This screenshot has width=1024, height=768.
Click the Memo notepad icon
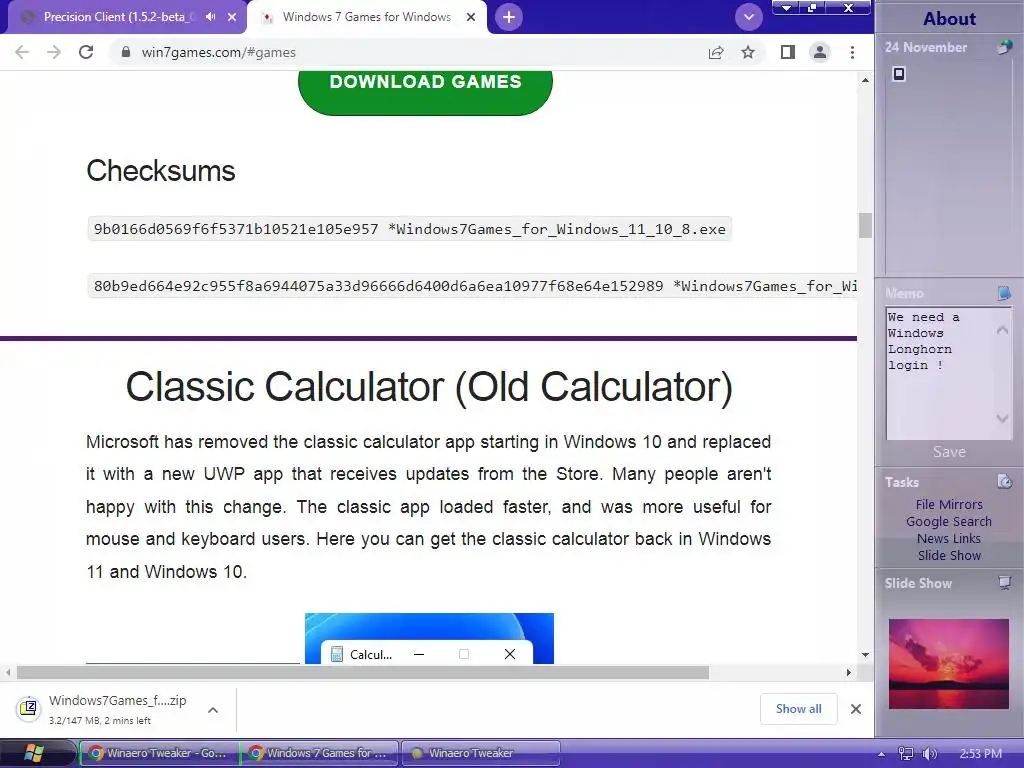point(1004,293)
